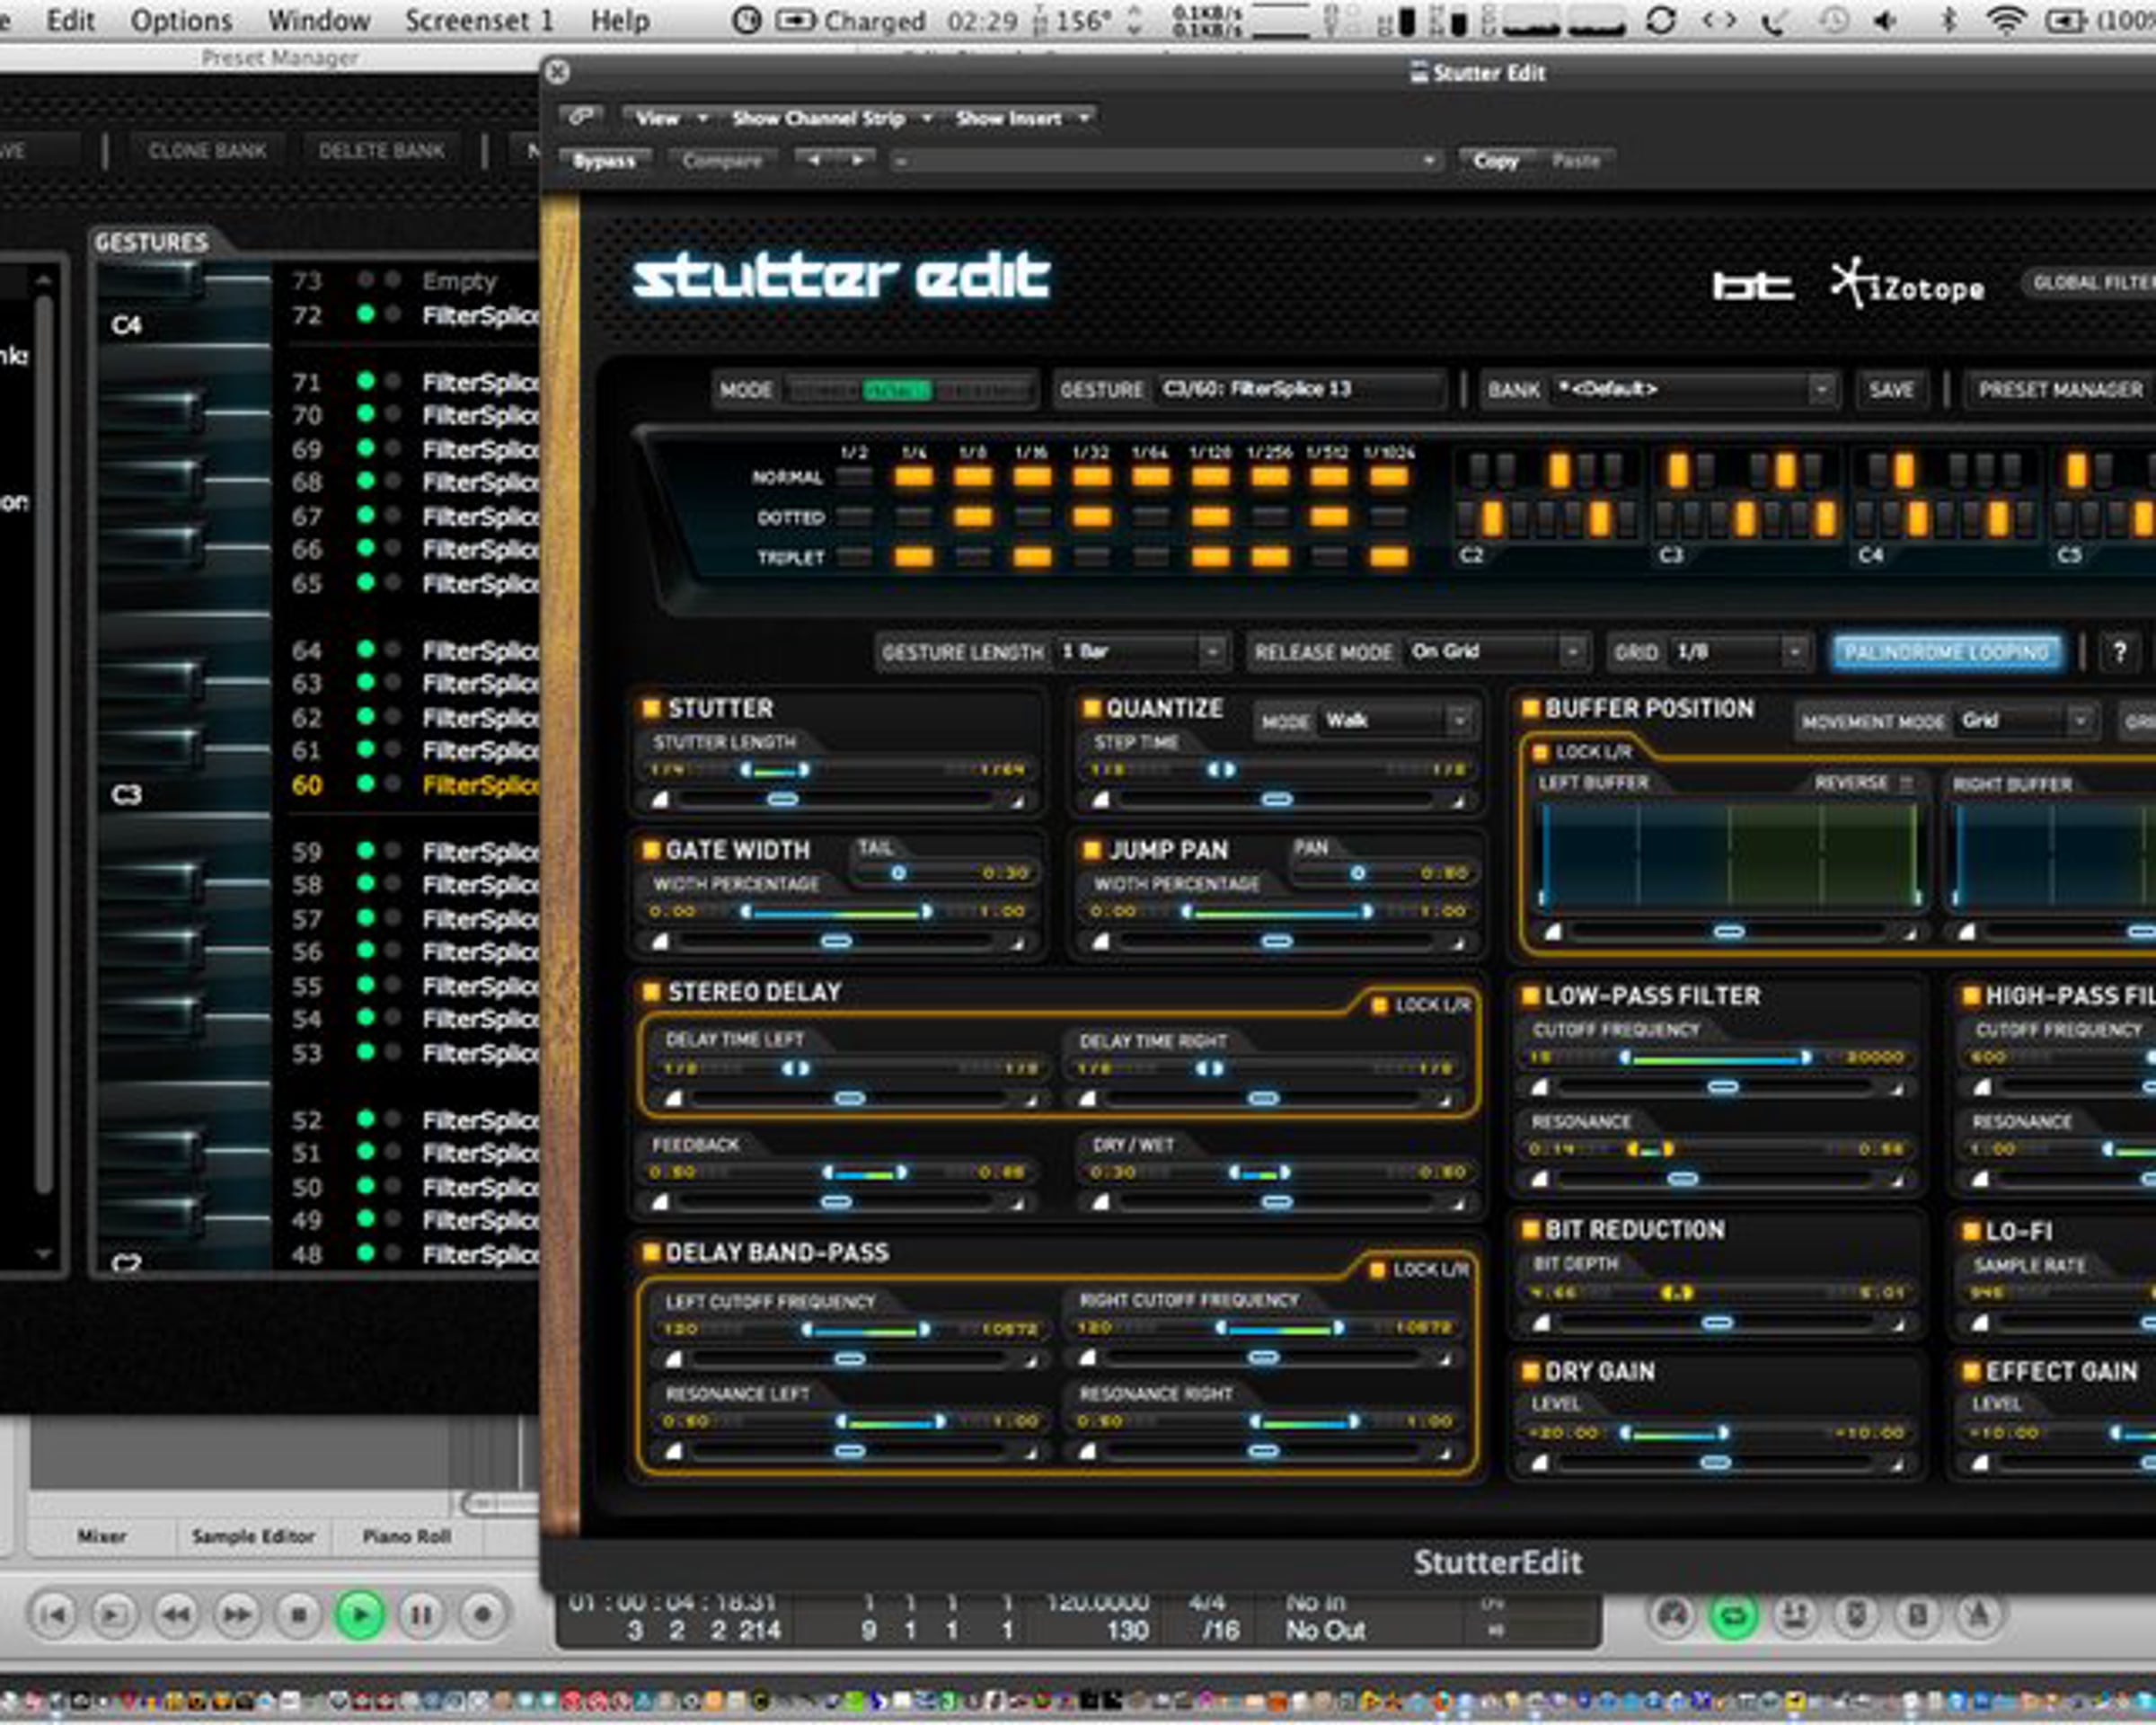Select the previous plug-in setting arrow
Viewport: 2156px width, 1725px height.
click(x=815, y=160)
